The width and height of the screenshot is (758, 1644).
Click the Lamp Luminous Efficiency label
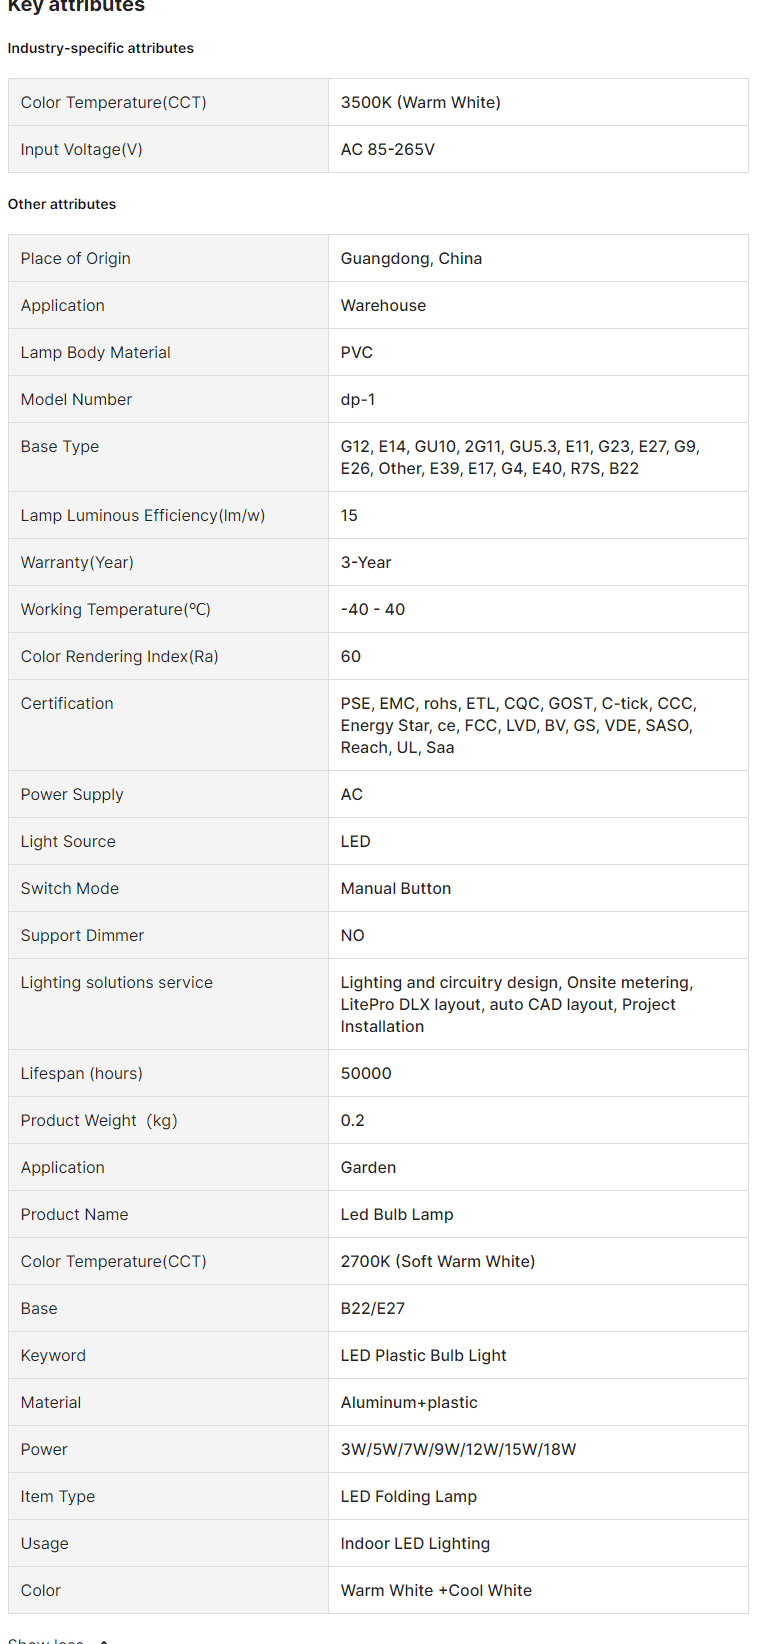pyautogui.click(x=143, y=515)
